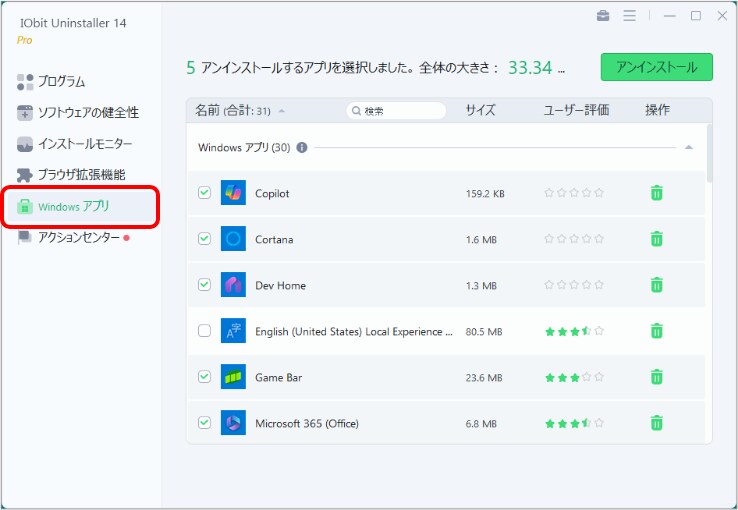The image size is (738, 510).
Task: Click the 操作 column header
Action: (x=657, y=111)
